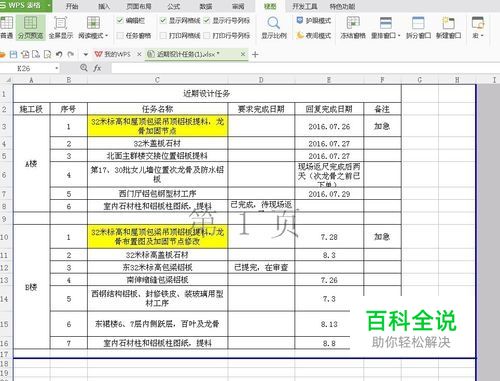Close the 近期设计任务(1).xlsx tab
This screenshot has width=500, height=381.
tap(243, 54)
